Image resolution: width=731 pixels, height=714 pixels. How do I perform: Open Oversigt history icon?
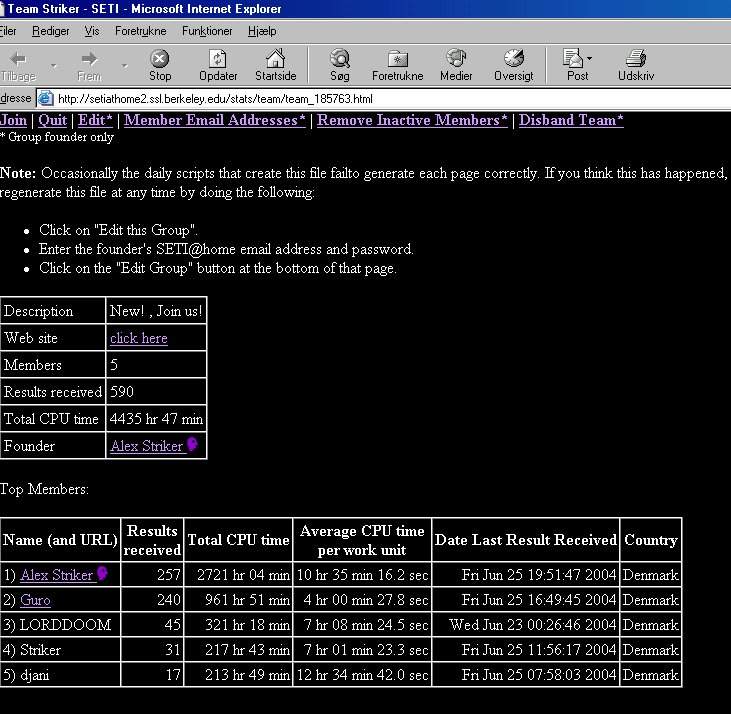pos(514,58)
